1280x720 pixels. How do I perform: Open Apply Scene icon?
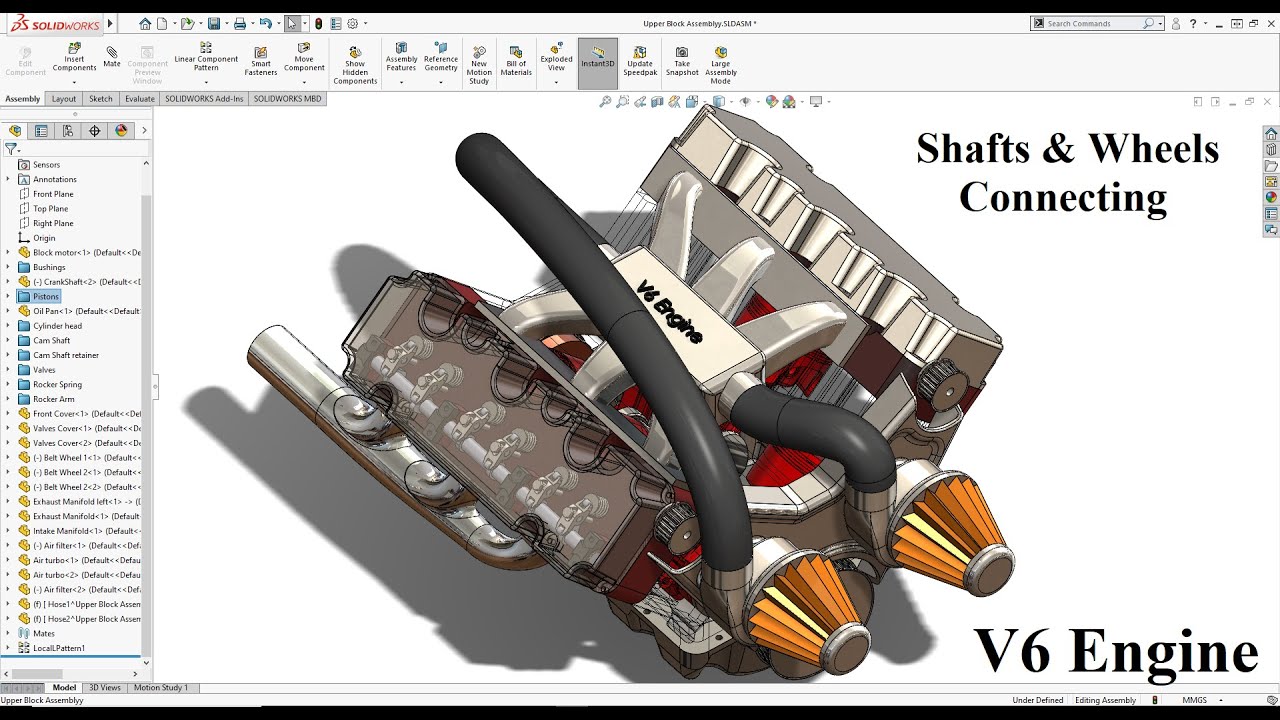pos(790,102)
